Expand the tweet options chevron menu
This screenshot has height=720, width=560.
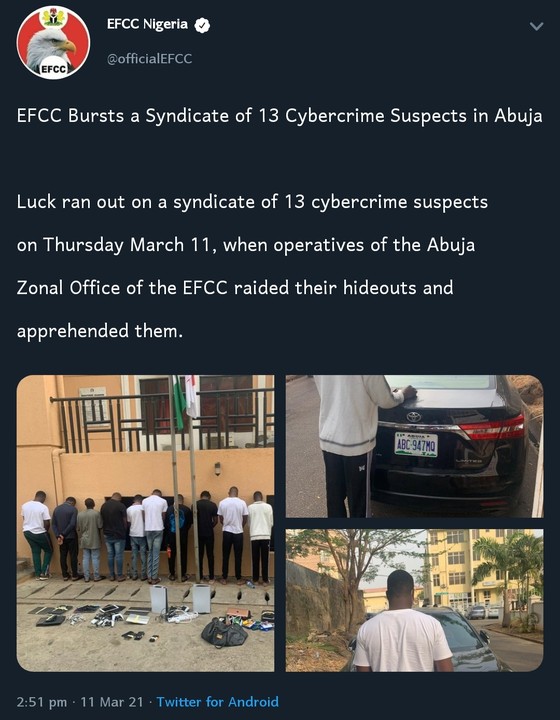pyautogui.click(x=536, y=26)
